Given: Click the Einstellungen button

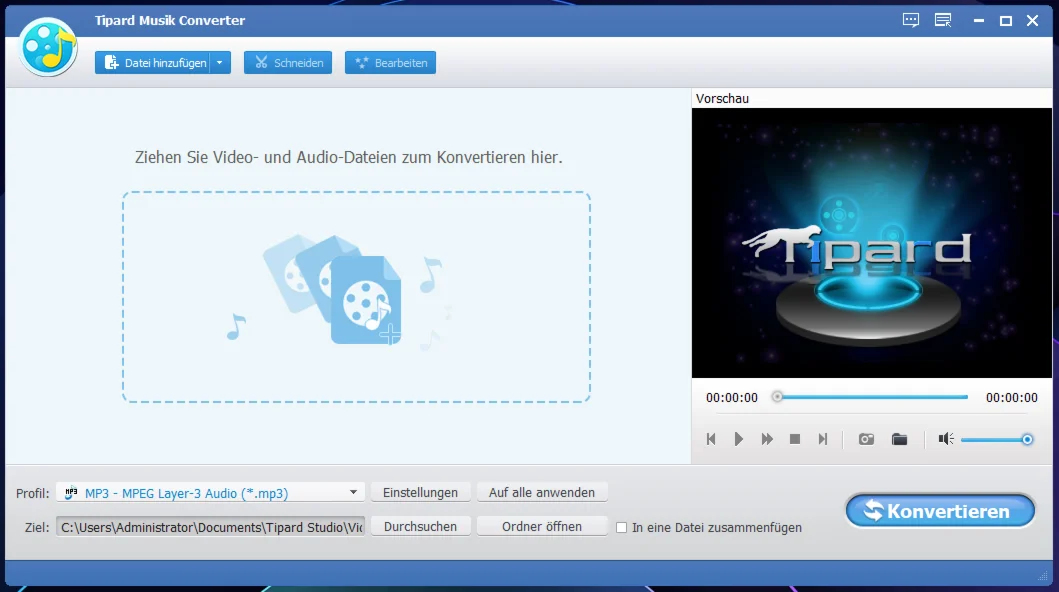Looking at the screenshot, I should [x=420, y=493].
